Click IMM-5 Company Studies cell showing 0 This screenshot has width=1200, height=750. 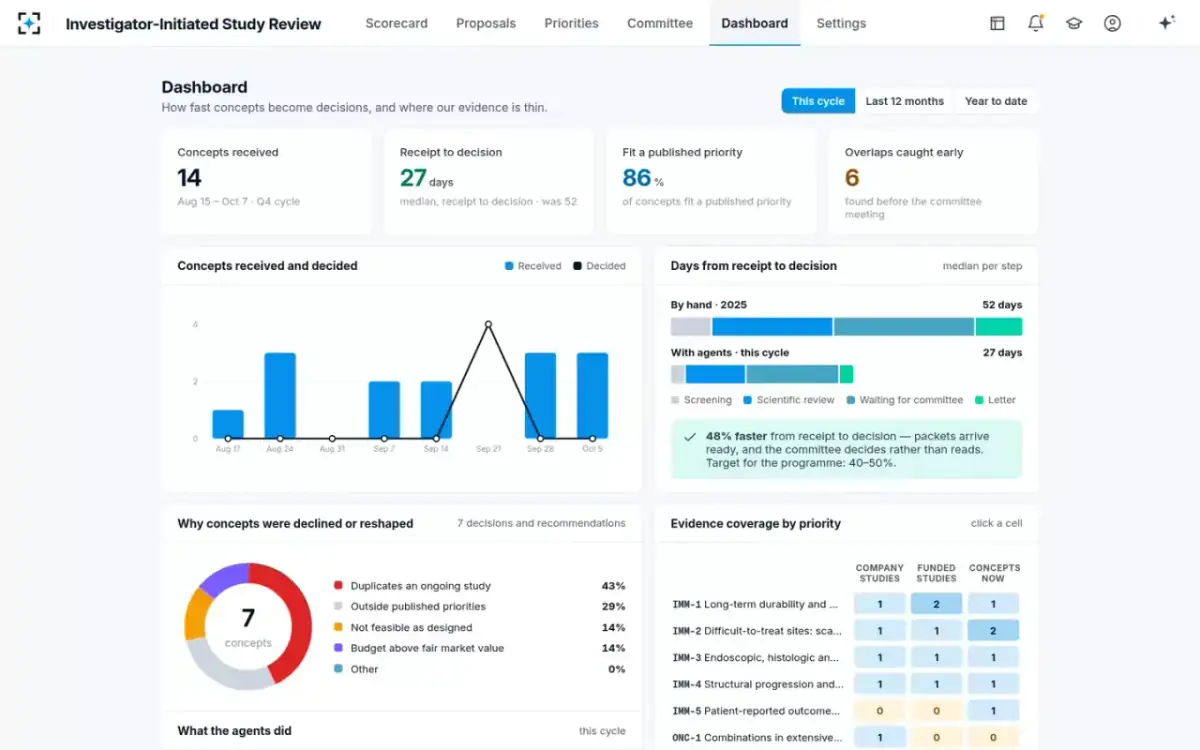click(880, 711)
